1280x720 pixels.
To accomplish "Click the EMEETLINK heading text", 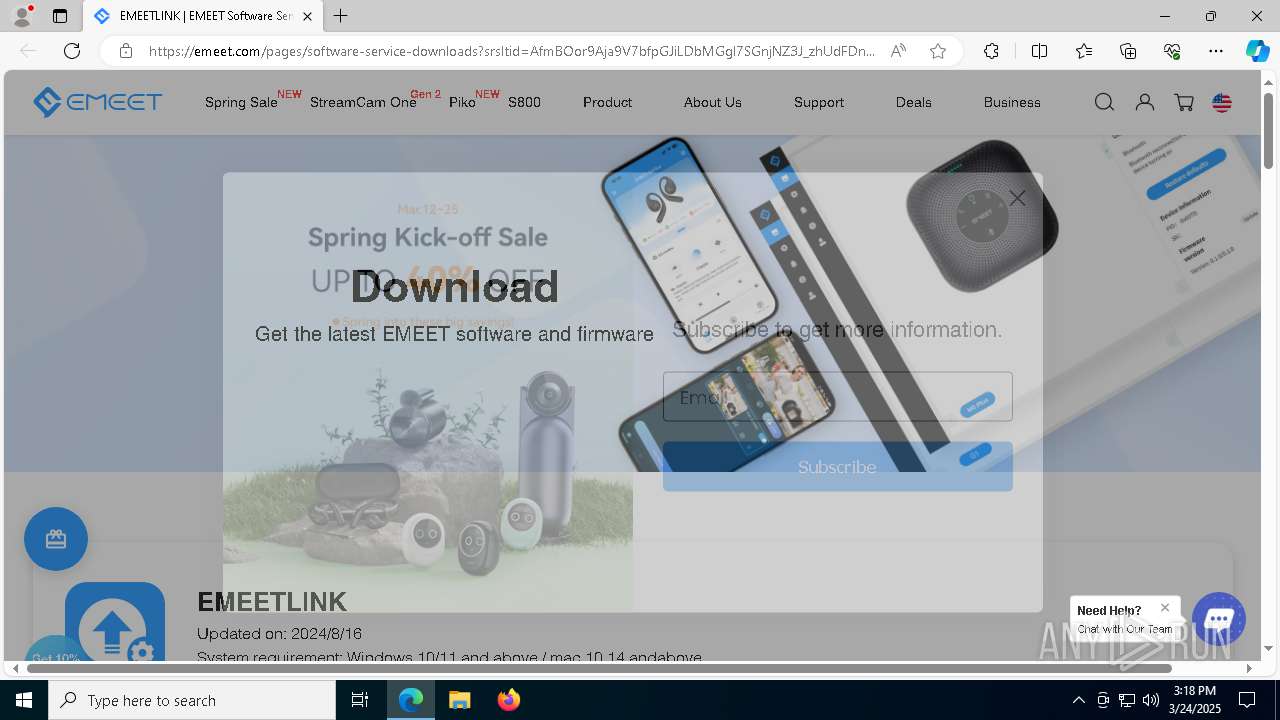I will click(x=272, y=601).
